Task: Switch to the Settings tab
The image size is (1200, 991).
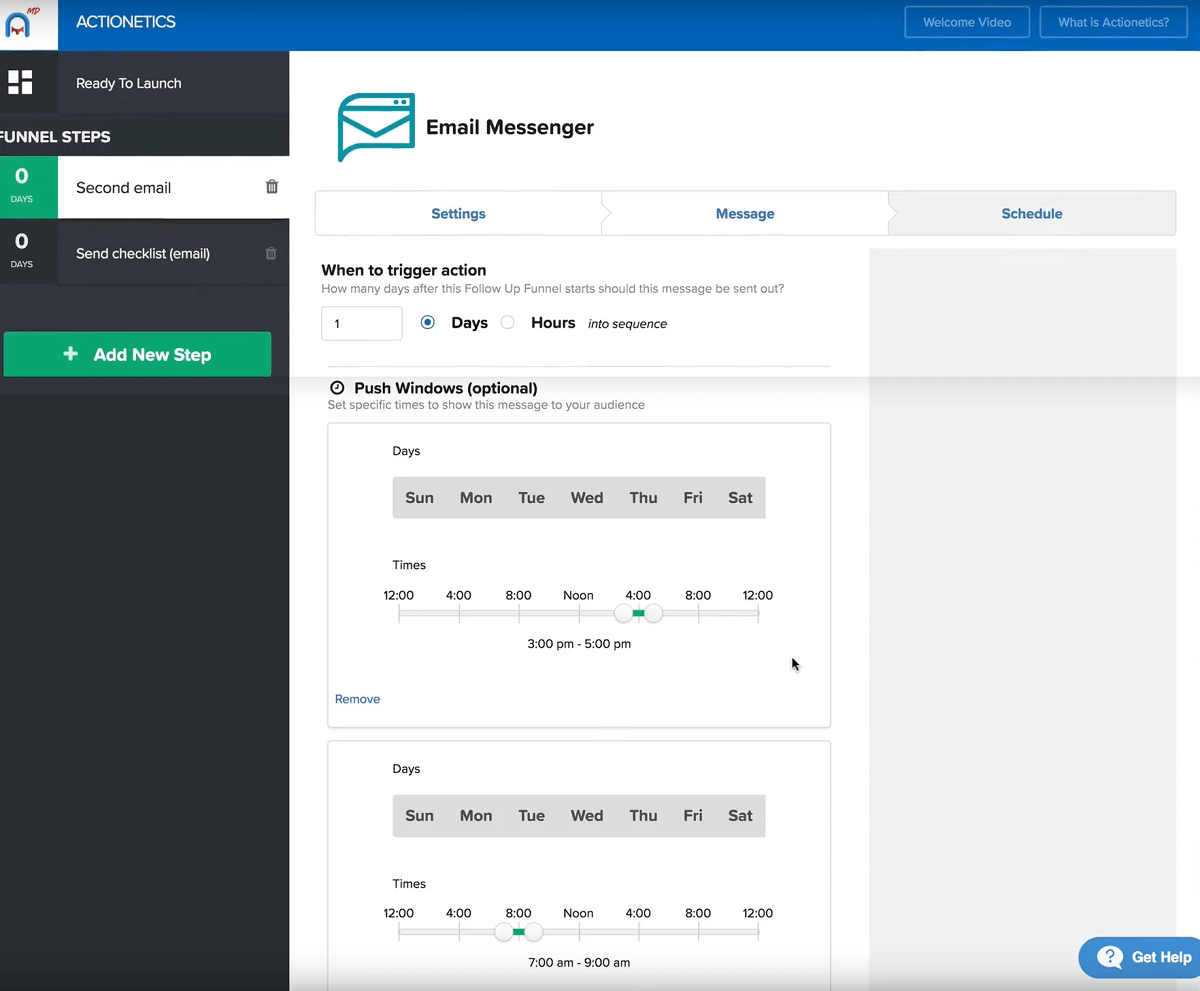Action: (x=458, y=214)
